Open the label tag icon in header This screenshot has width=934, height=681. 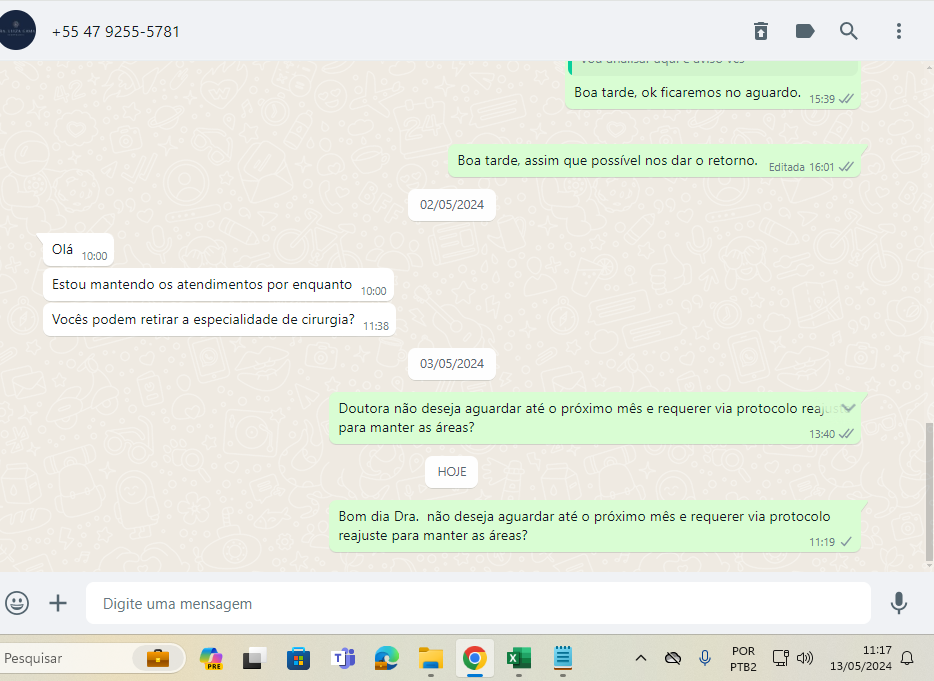[x=805, y=31]
